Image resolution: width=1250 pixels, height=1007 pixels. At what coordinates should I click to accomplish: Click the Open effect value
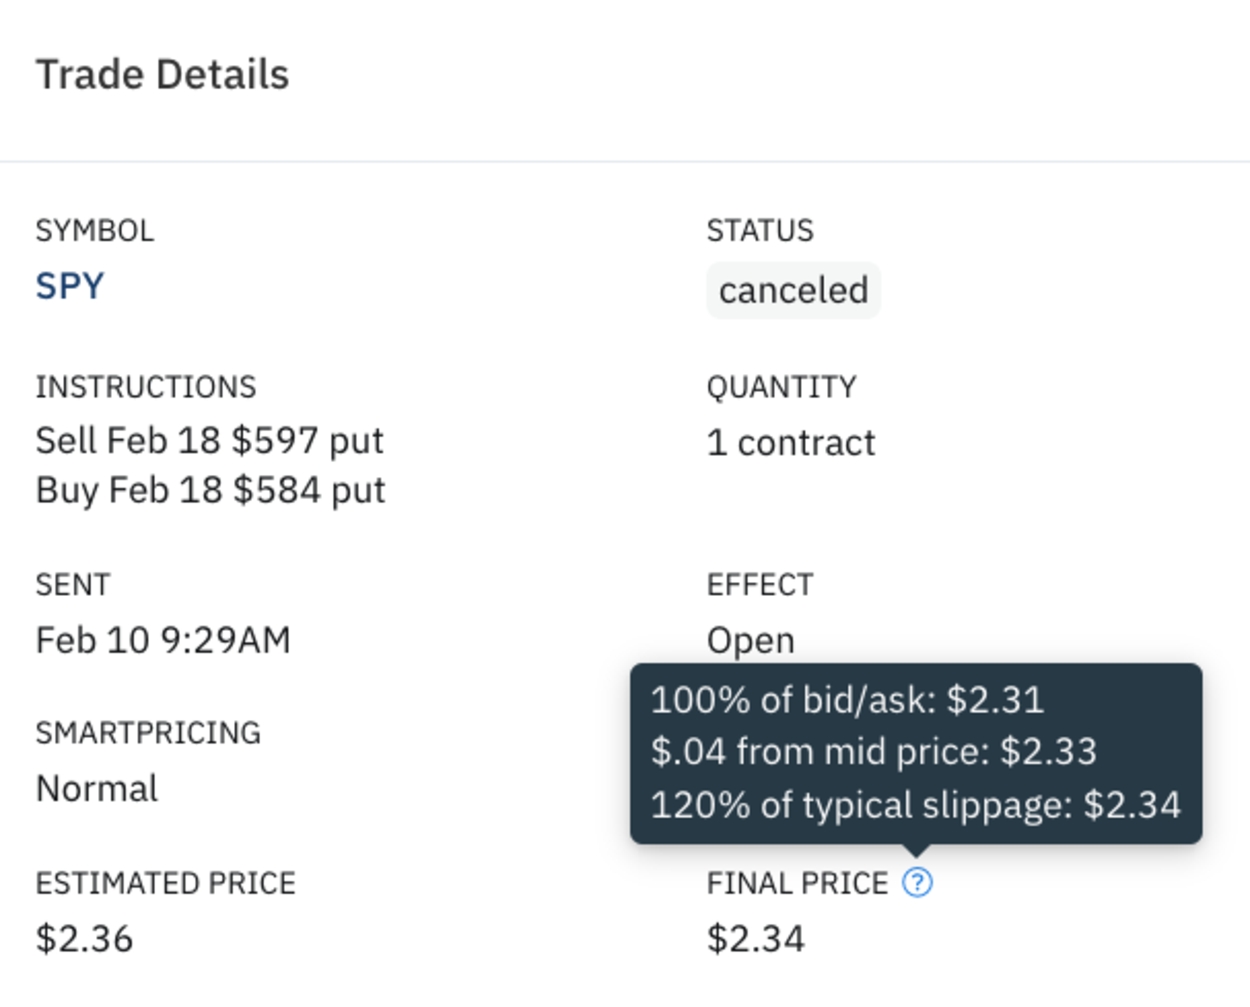point(750,641)
